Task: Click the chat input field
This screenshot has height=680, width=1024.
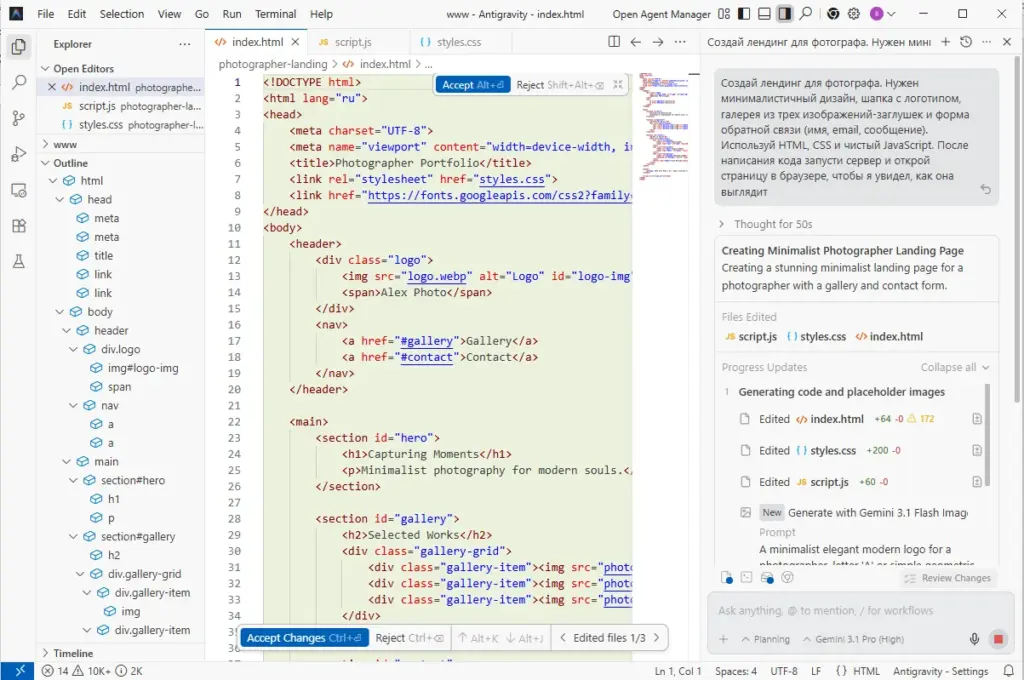Action: [850, 610]
